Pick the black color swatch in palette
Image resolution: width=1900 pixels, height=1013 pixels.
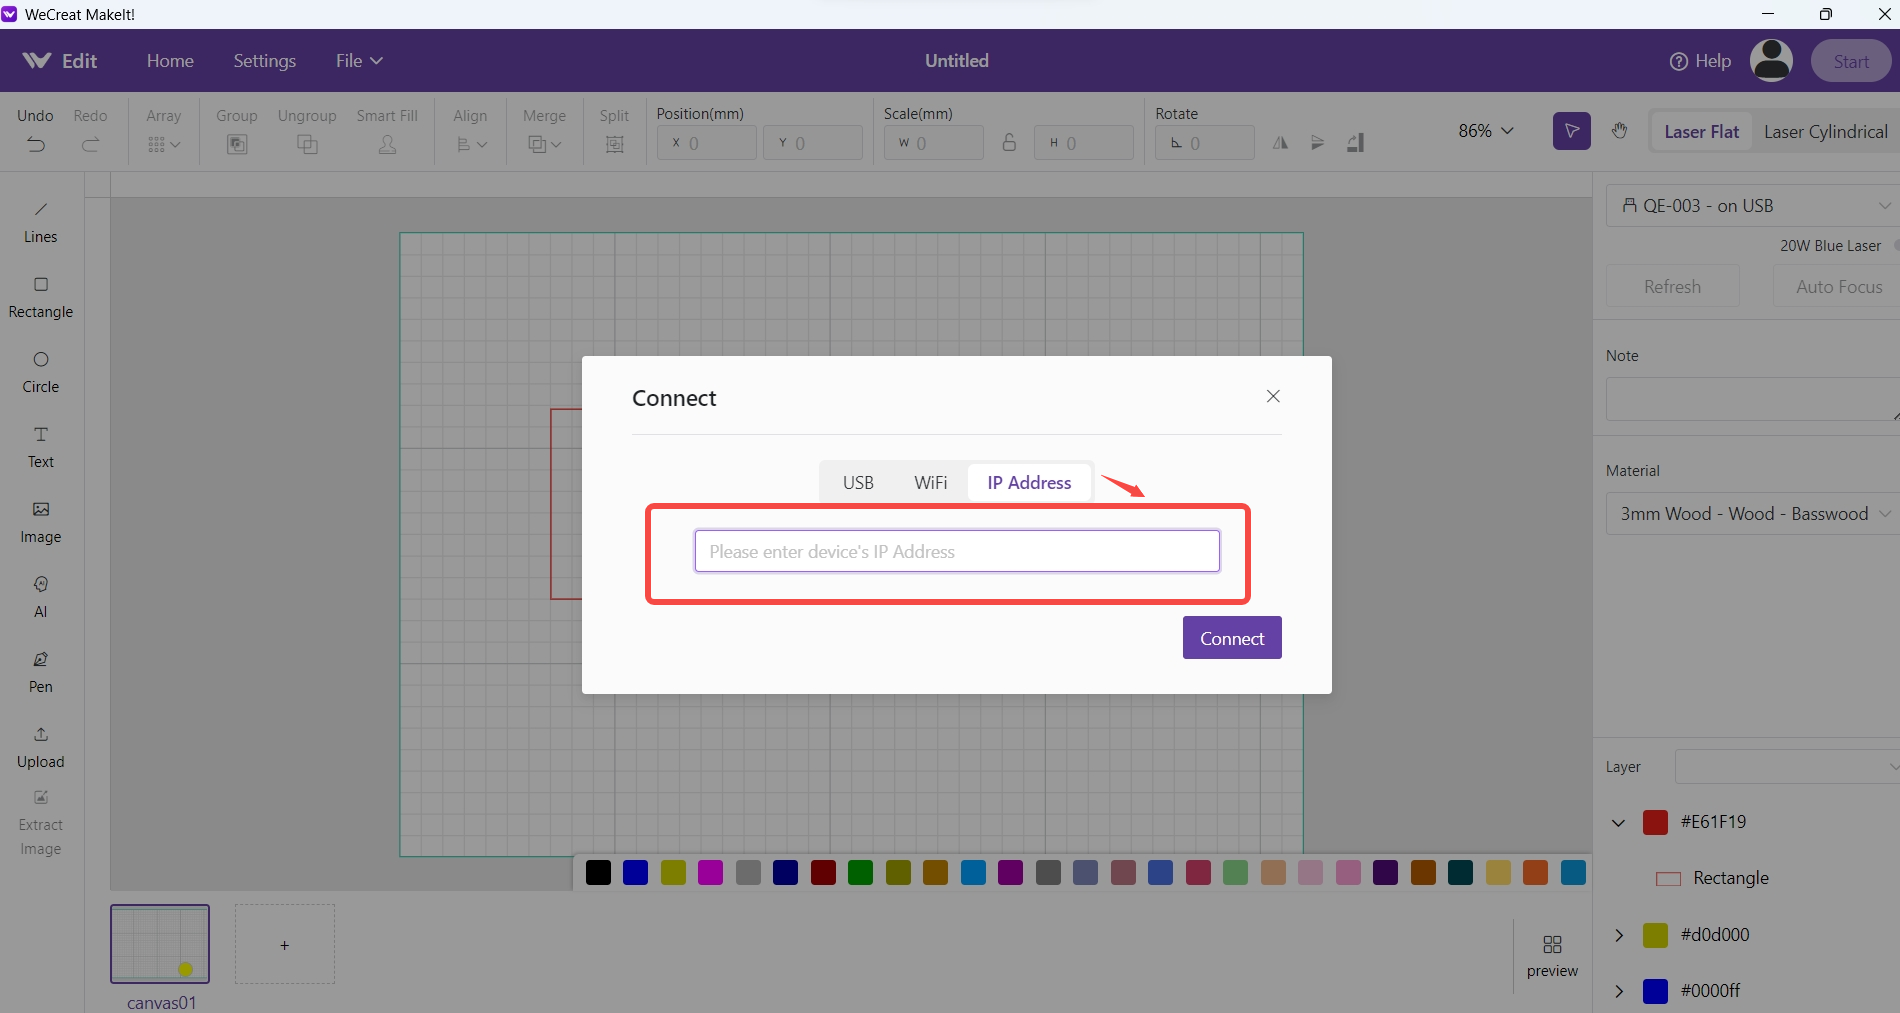[x=598, y=873]
